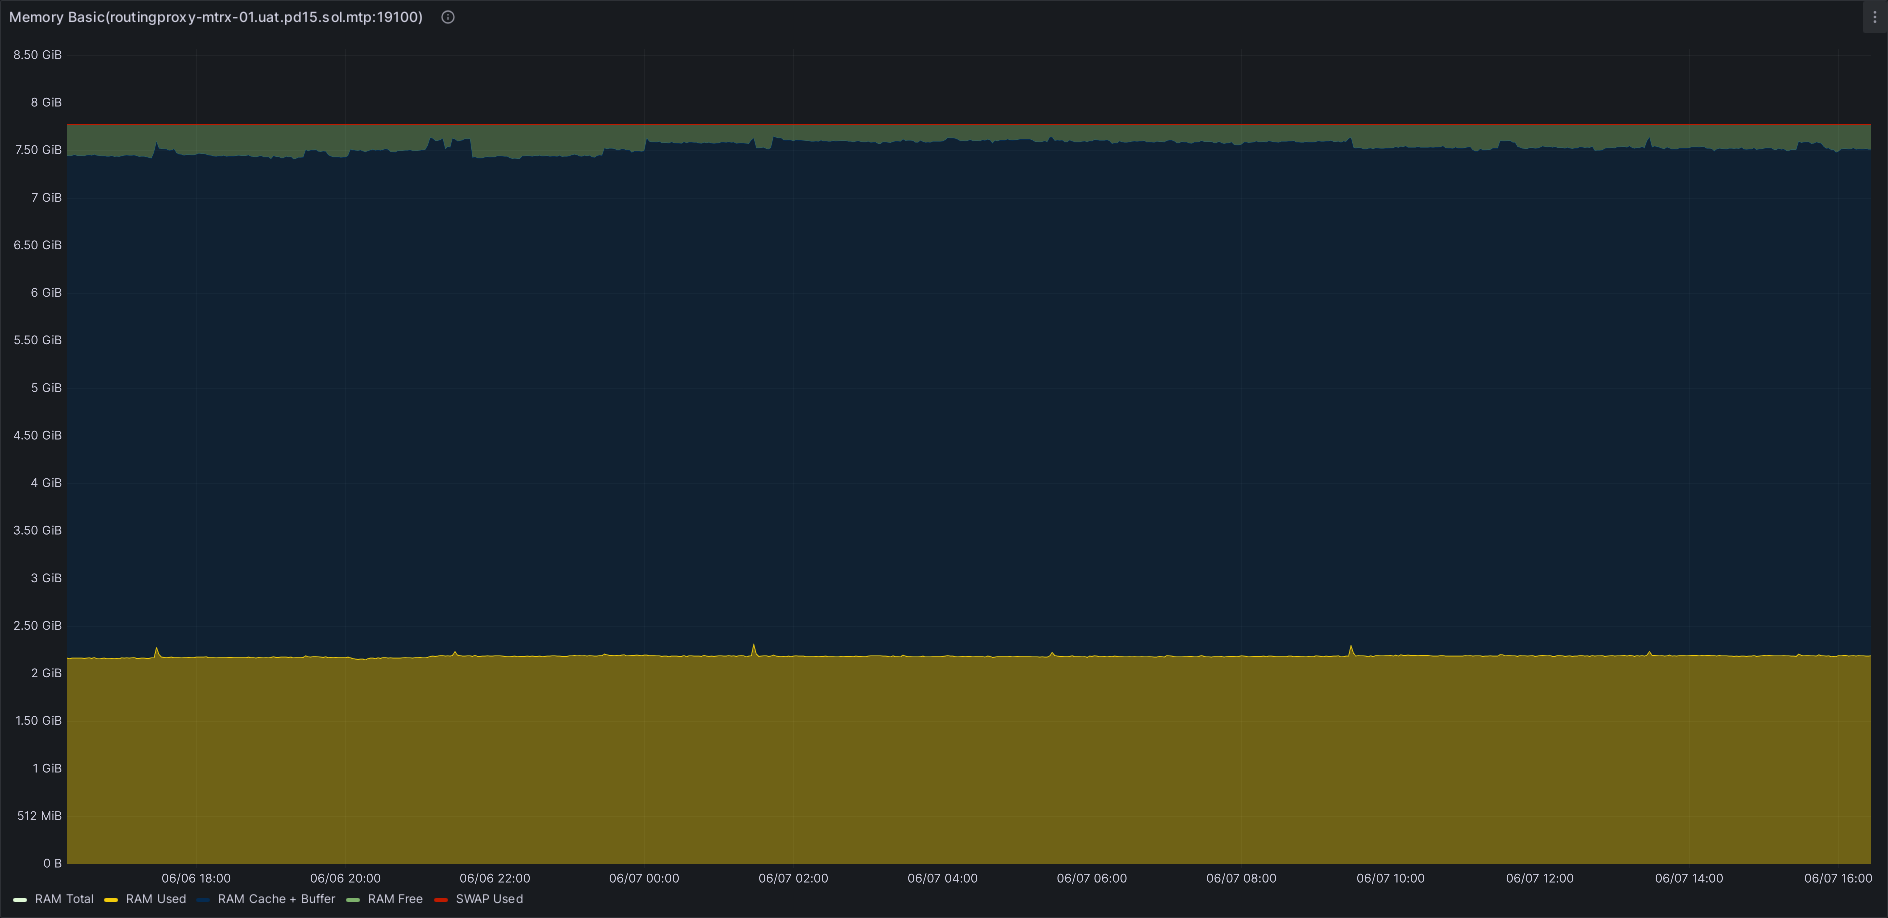The height and width of the screenshot is (918, 1888).
Task: Click the 4.50 GiB y-axis label
Action: pos(38,435)
